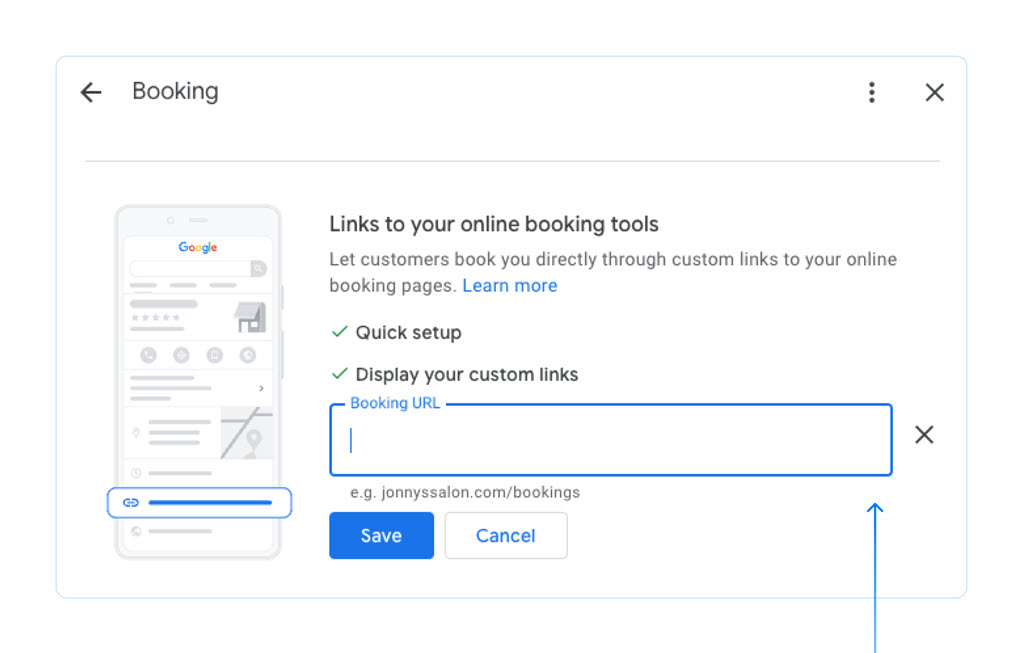The height and width of the screenshot is (653, 1023).
Task: Click the 'e.g. jonnyssalon.com/bookings' hint text
Action: tap(465, 493)
